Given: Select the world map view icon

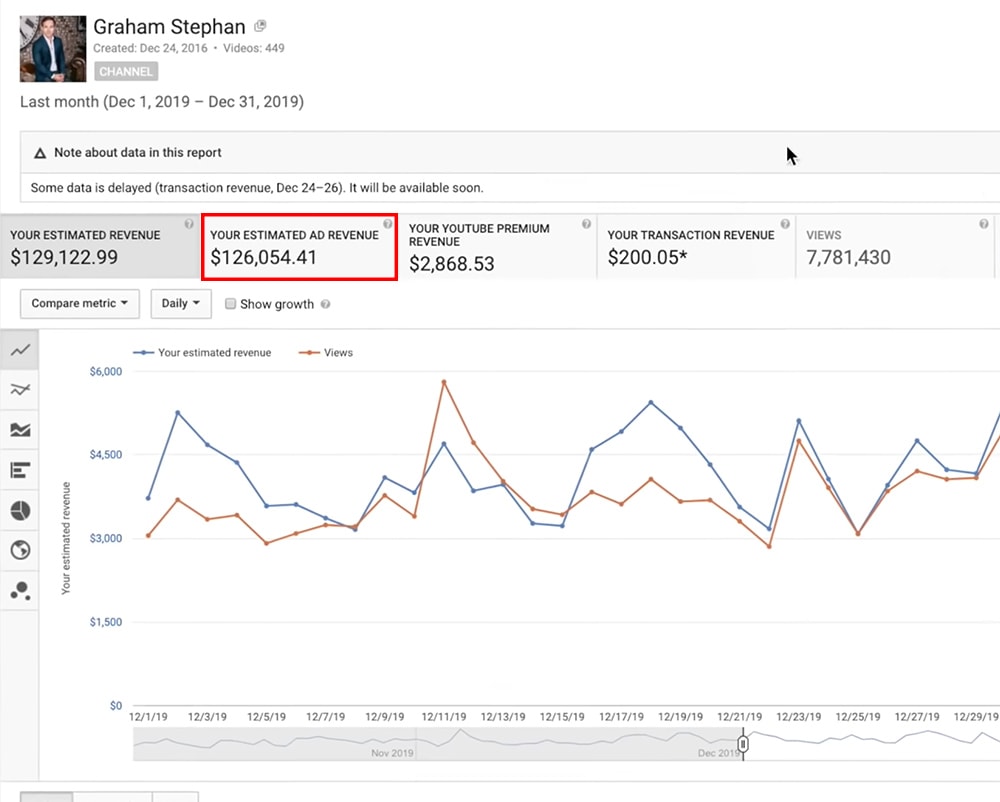Looking at the screenshot, I should click(x=20, y=550).
